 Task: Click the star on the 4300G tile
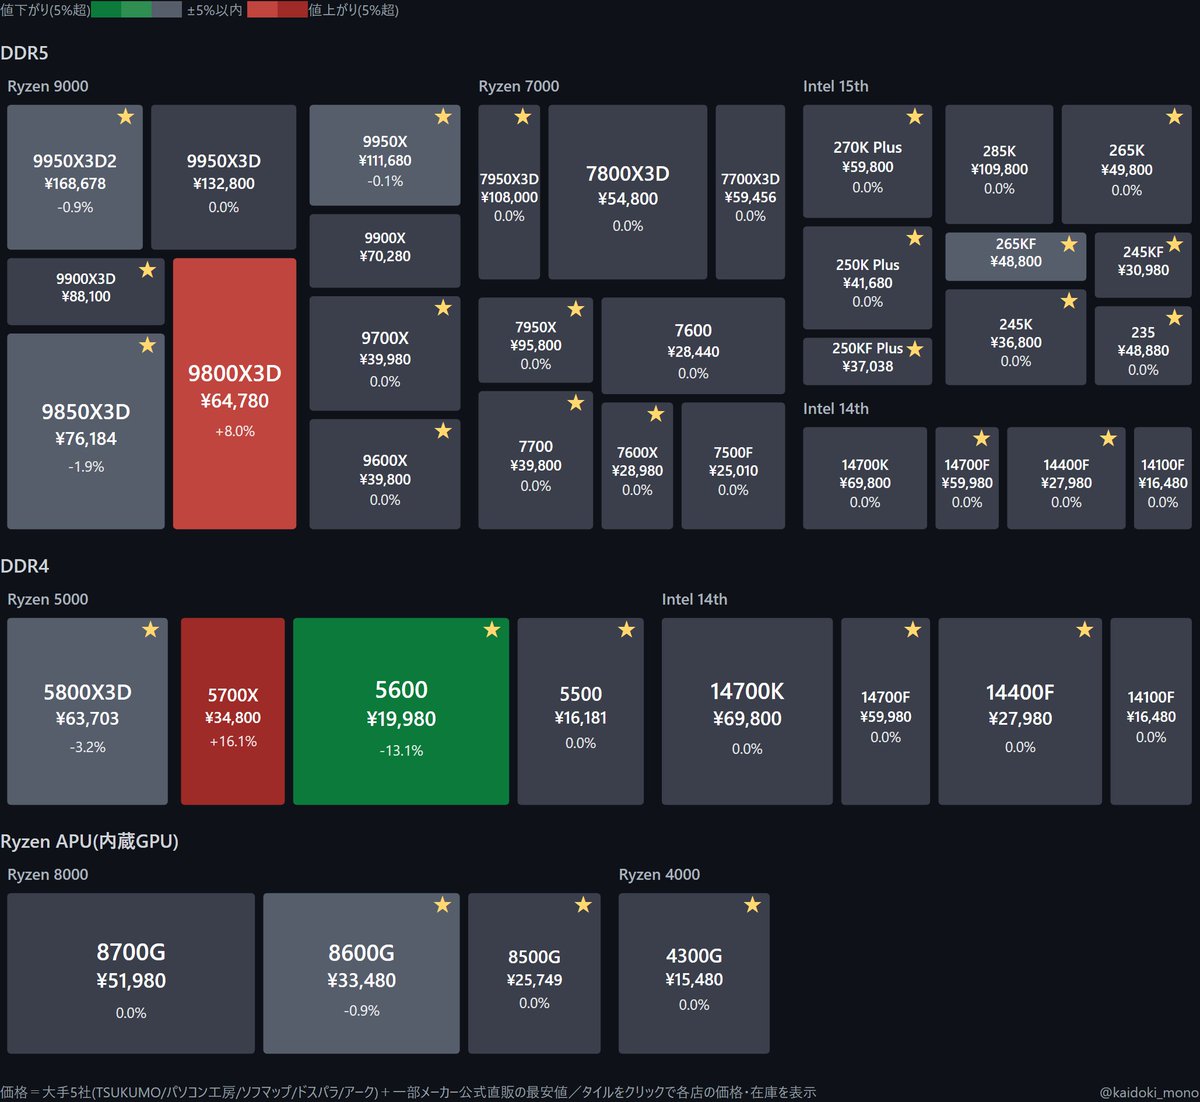[752, 905]
